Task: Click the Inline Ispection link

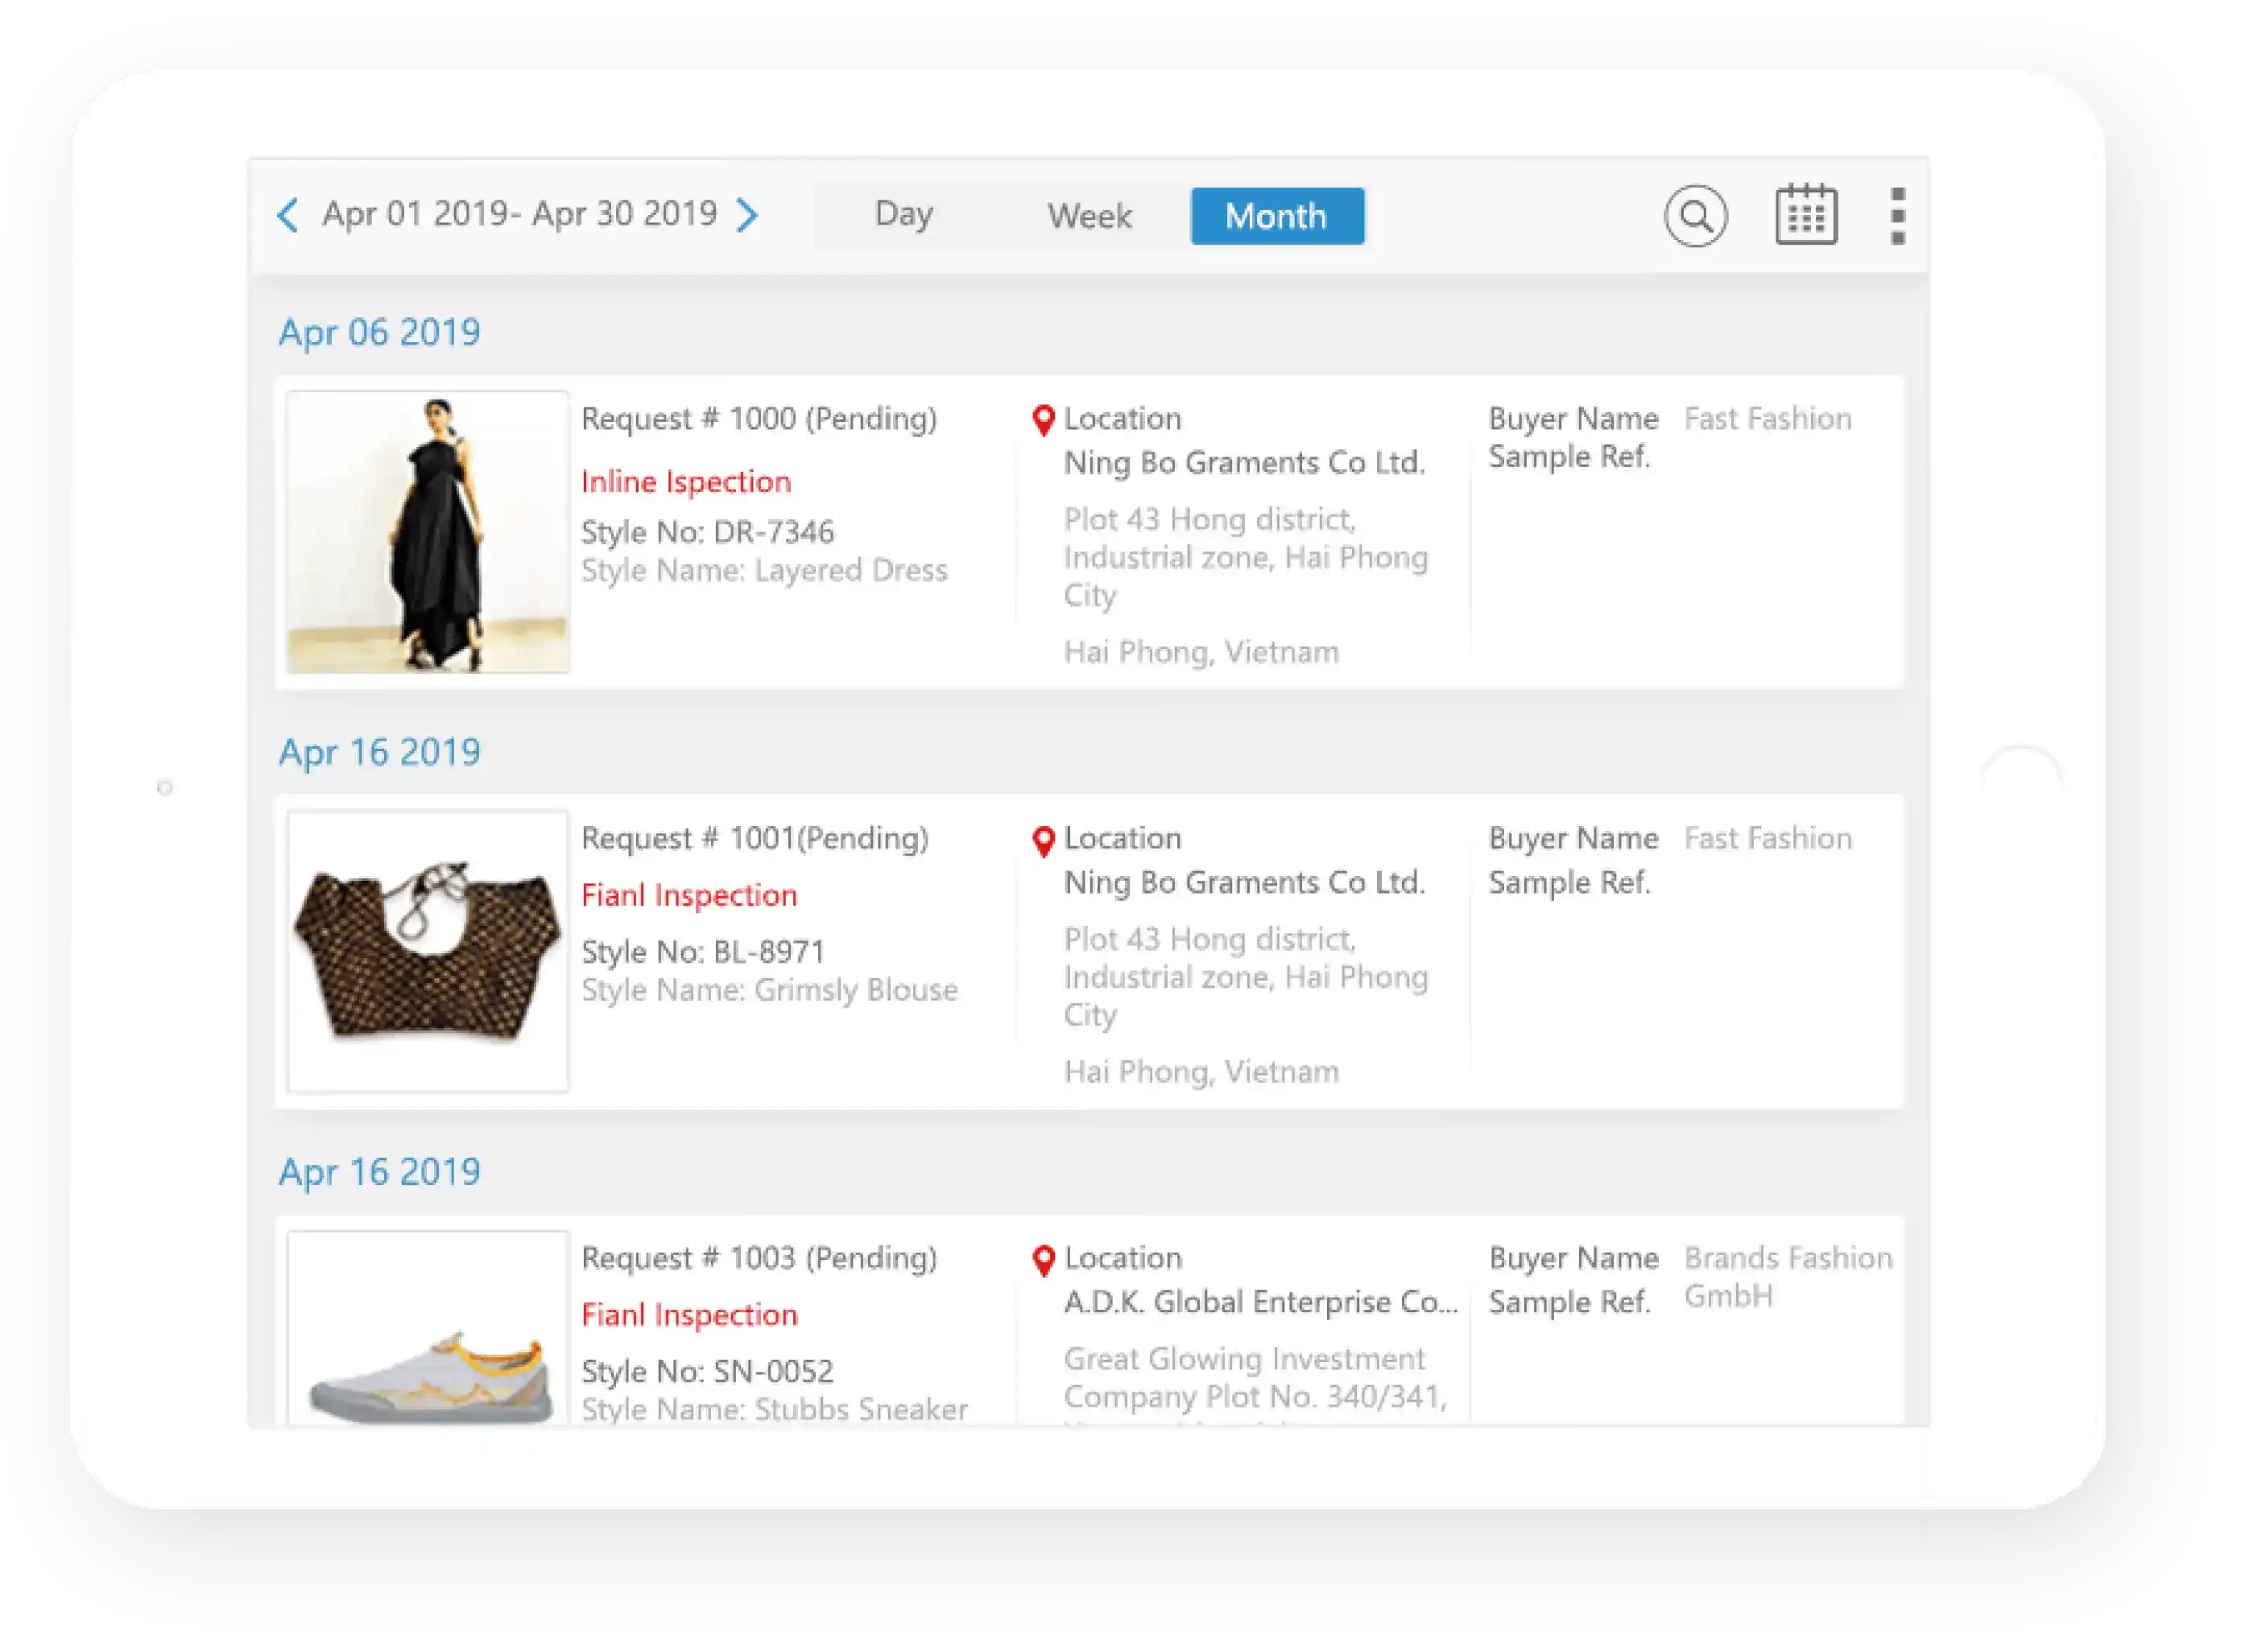Action: click(686, 482)
